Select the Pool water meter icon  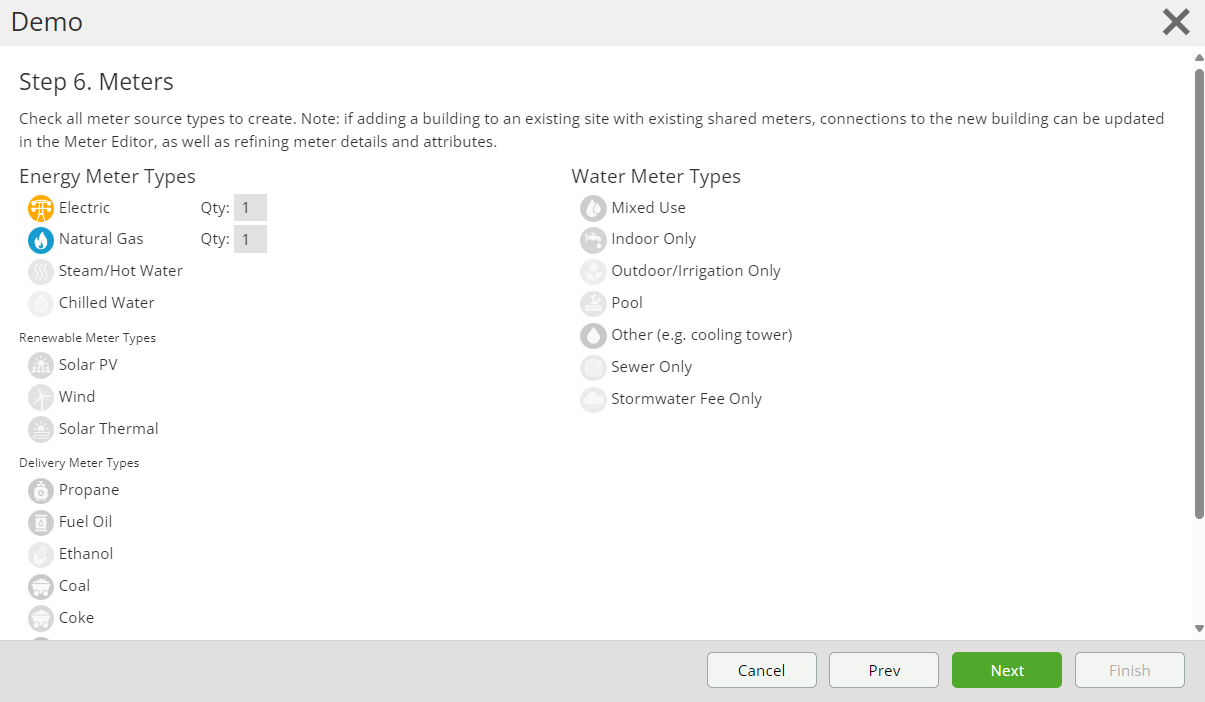tap(593, 304)
